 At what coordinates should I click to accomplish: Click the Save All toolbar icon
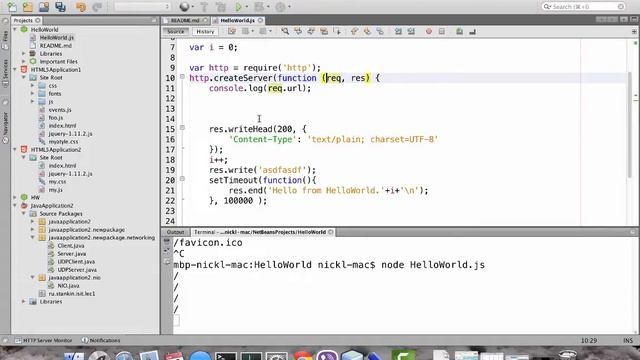[60, 7]
